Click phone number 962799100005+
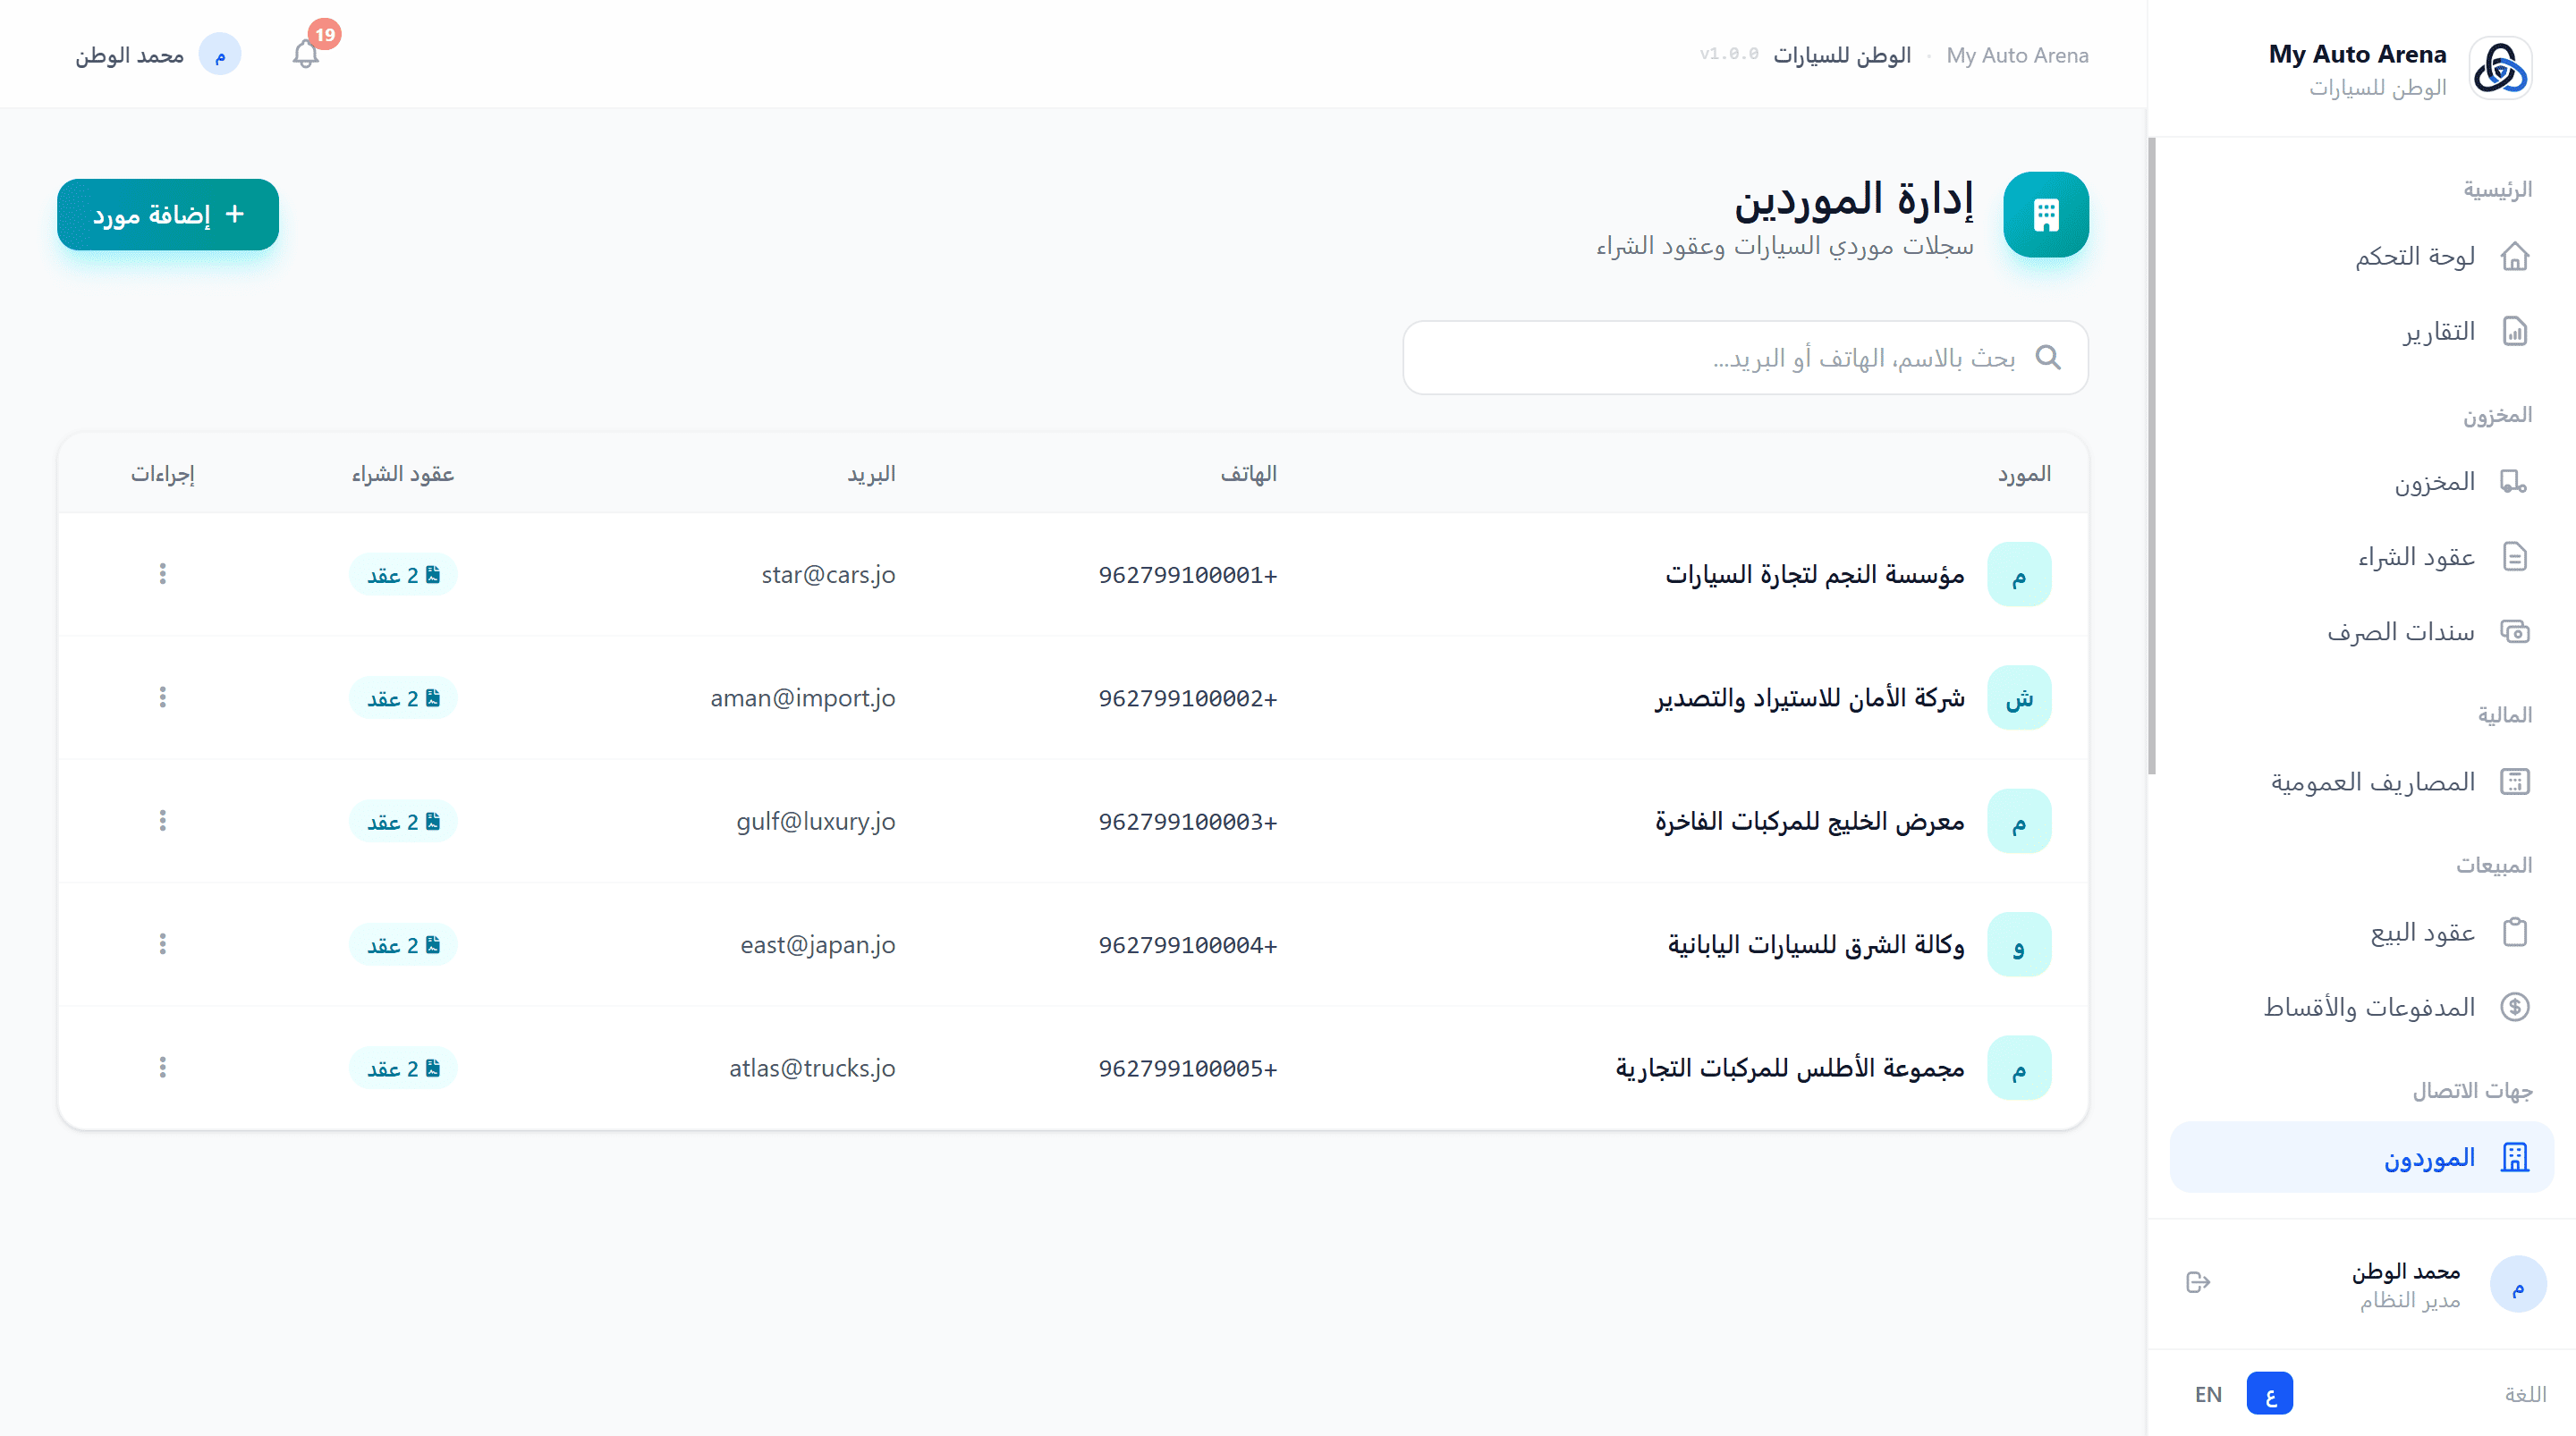Image resolution: width=2576 pixels, height=1436 pixels. point(1188,1068)
